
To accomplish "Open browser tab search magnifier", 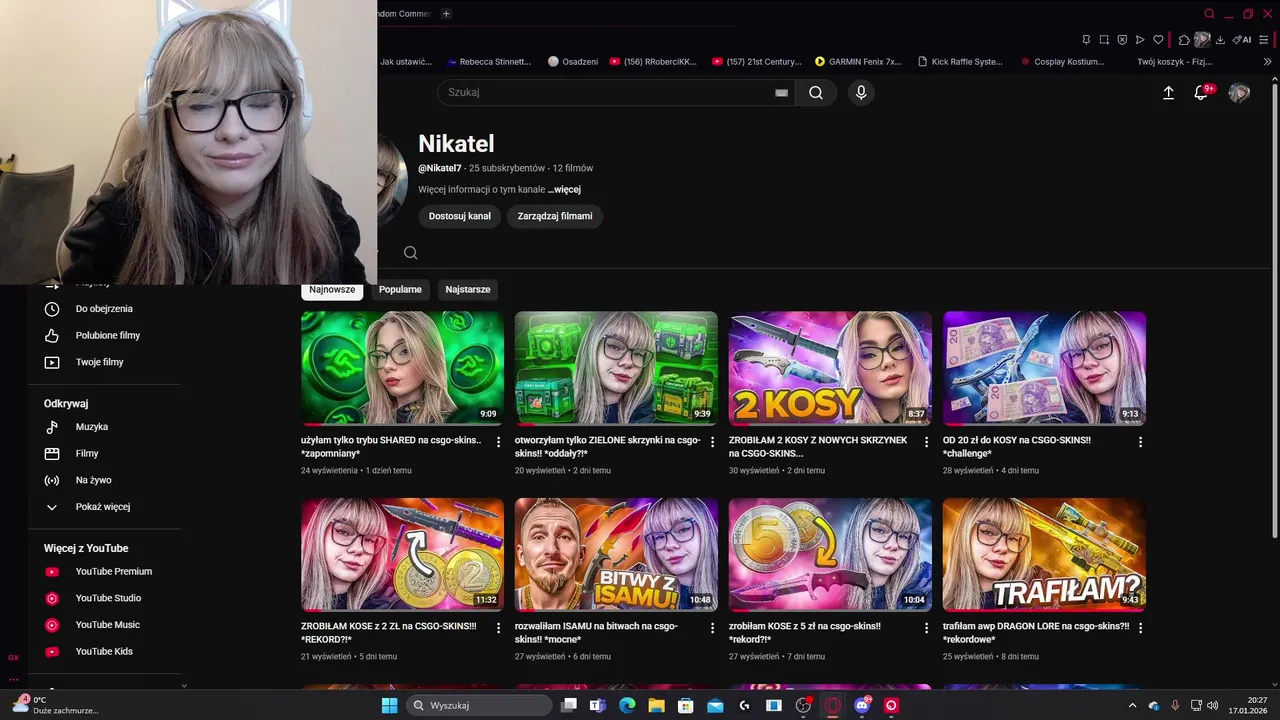I will pyautogui.click(x=1210, y=14).
